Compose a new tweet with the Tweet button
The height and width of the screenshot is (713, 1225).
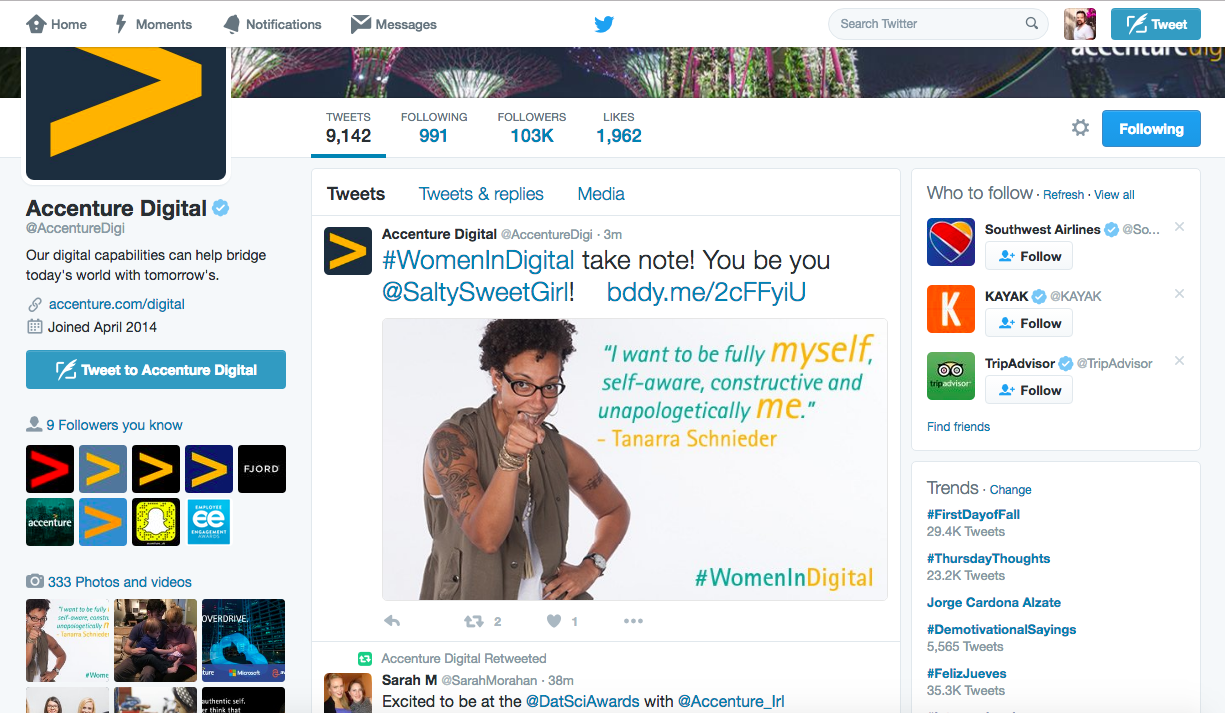point(1156,24)
